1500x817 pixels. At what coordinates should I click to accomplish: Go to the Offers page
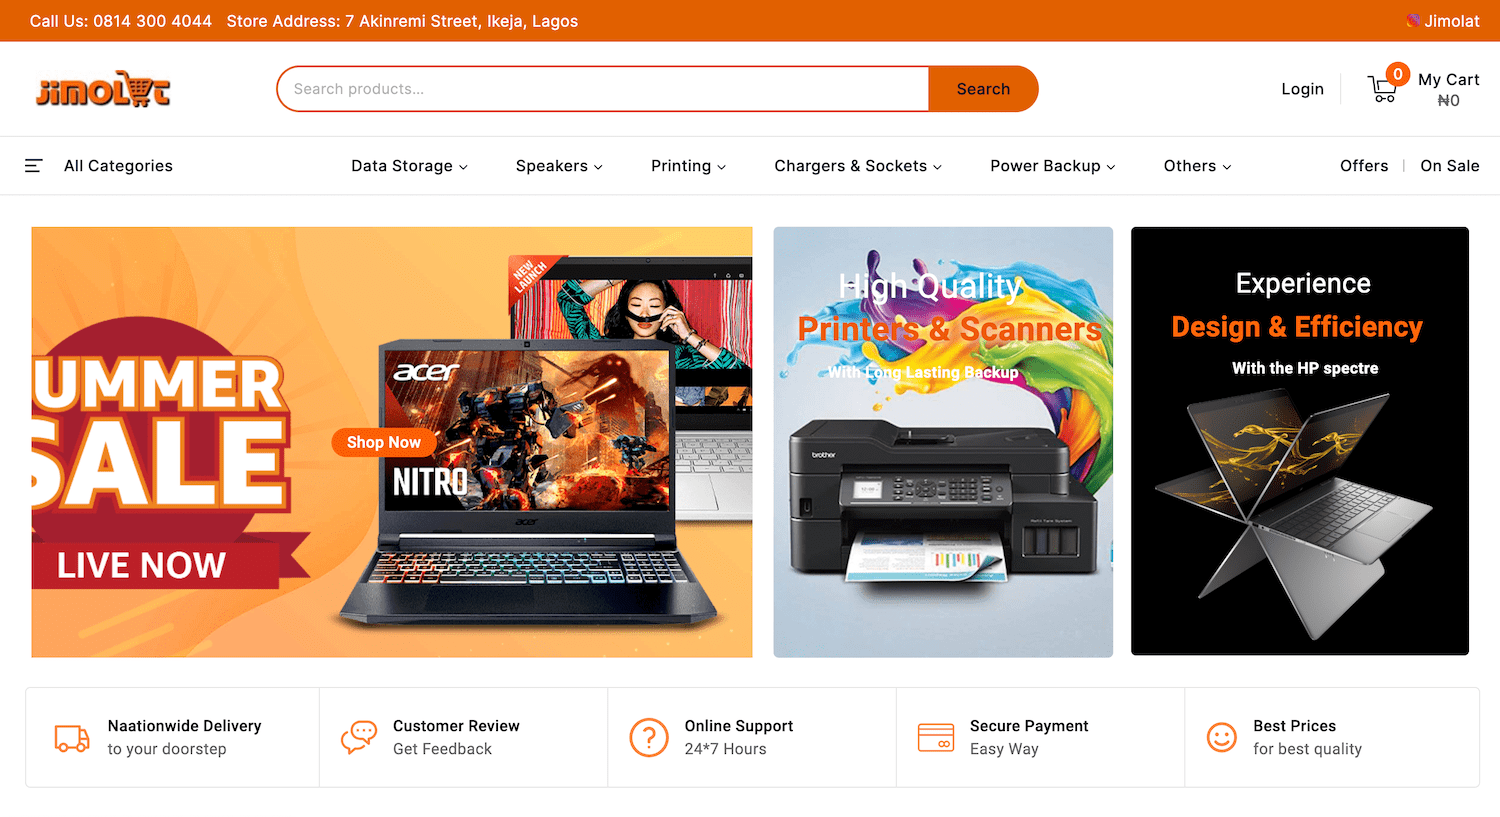(x=1364, y=166)
